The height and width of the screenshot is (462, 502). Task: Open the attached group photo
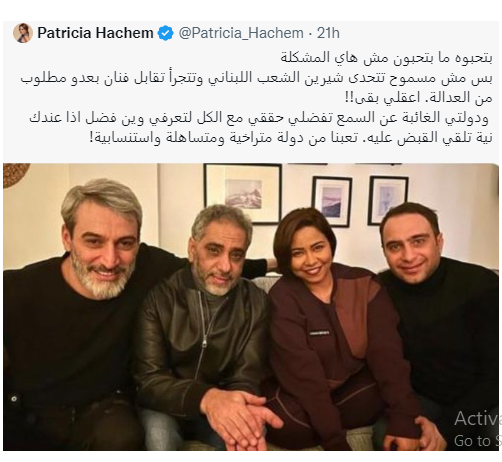point(251,307)
